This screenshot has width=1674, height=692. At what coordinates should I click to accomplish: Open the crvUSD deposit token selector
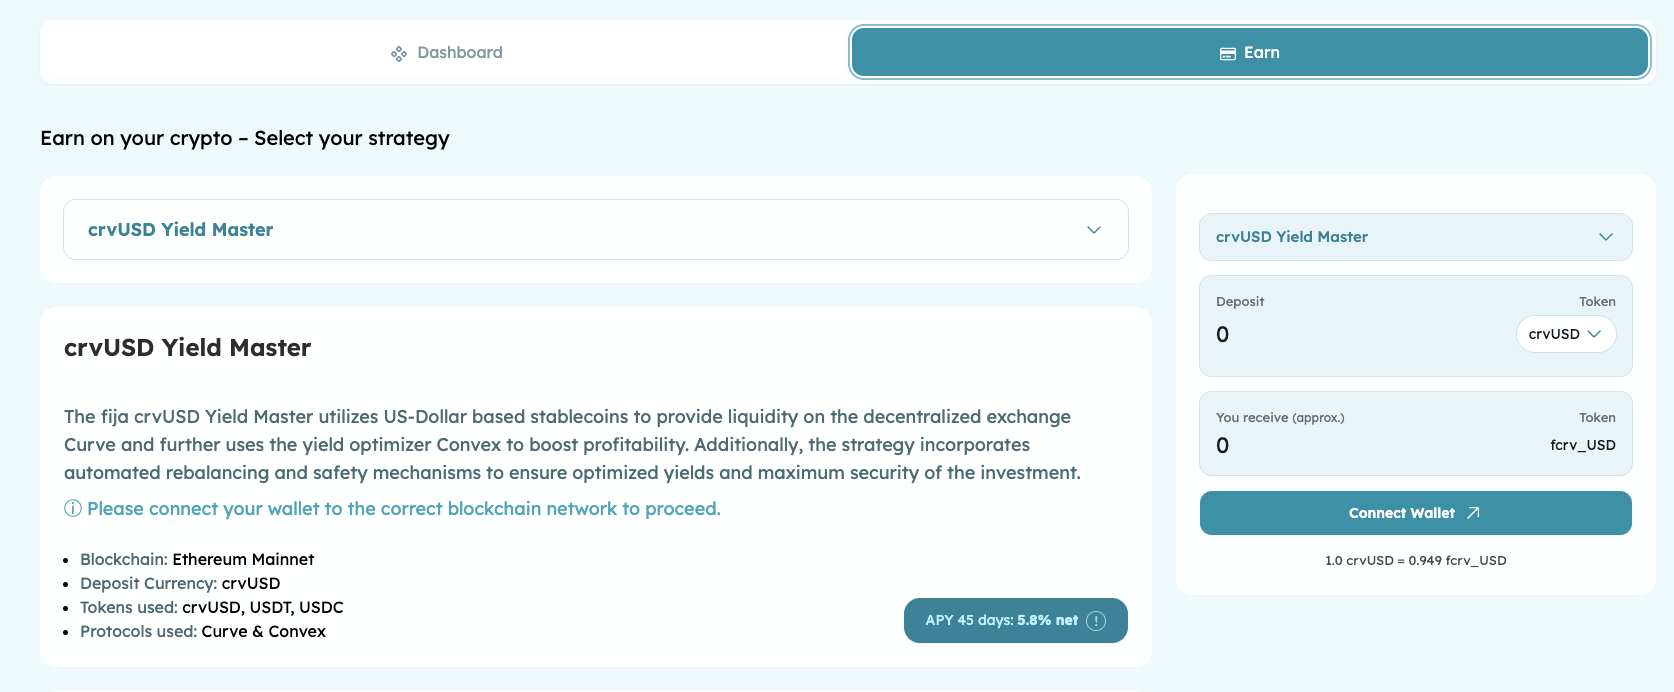[x=1565, y=334]
